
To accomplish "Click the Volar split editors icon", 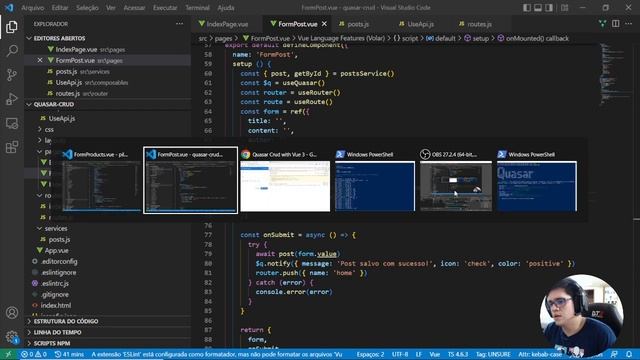I will coord(602,24).
